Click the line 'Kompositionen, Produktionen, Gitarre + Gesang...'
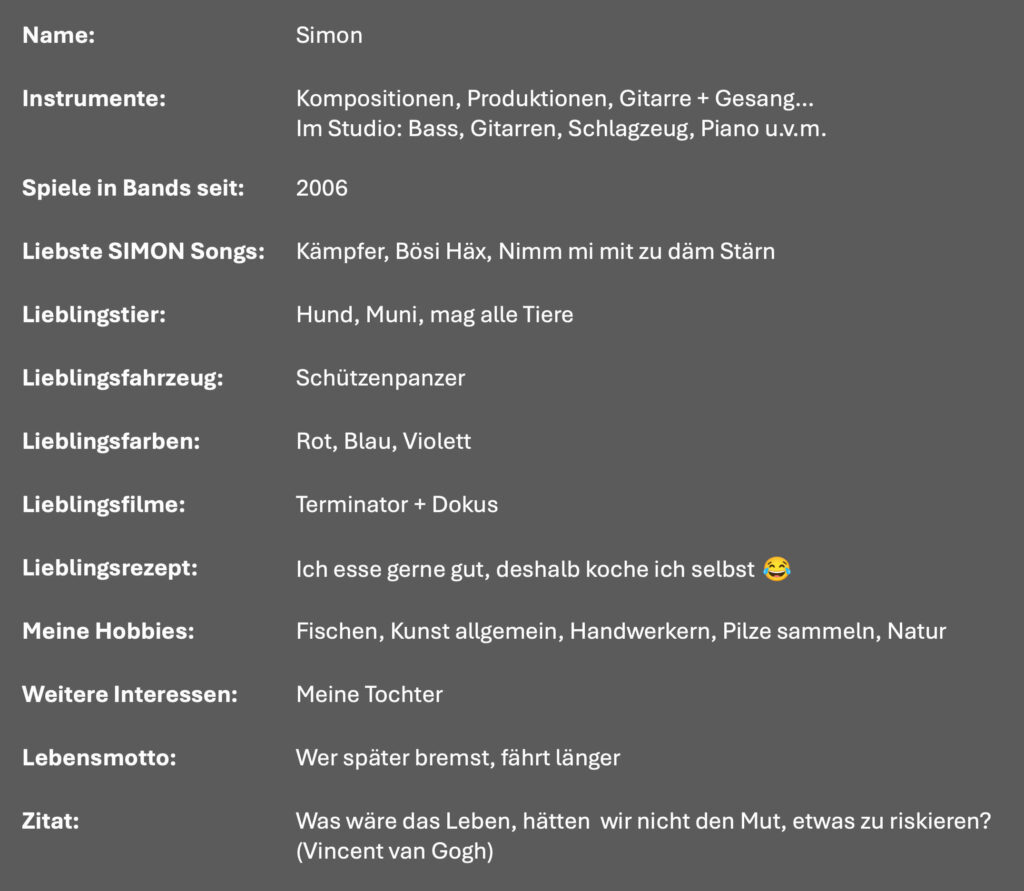 pos(555,99)
